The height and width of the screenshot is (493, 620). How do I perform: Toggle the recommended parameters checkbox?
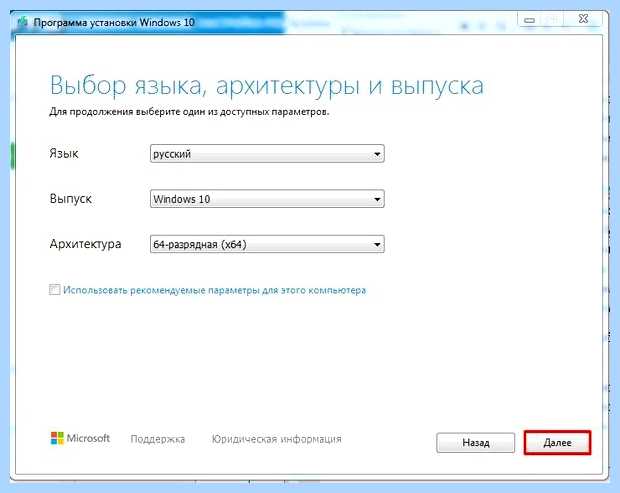point(55,289)
